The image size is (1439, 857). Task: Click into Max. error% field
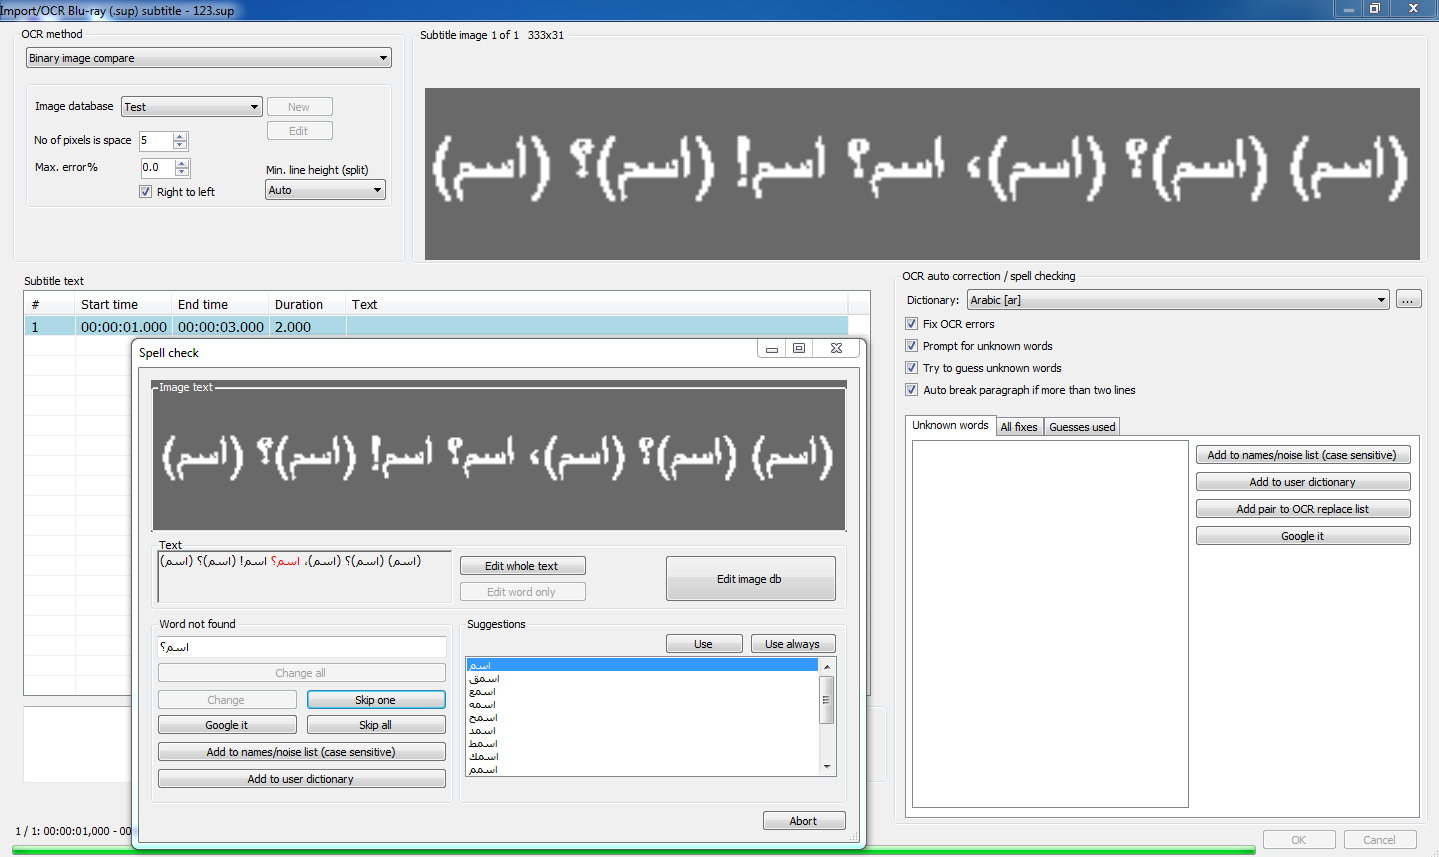[157, 168]
